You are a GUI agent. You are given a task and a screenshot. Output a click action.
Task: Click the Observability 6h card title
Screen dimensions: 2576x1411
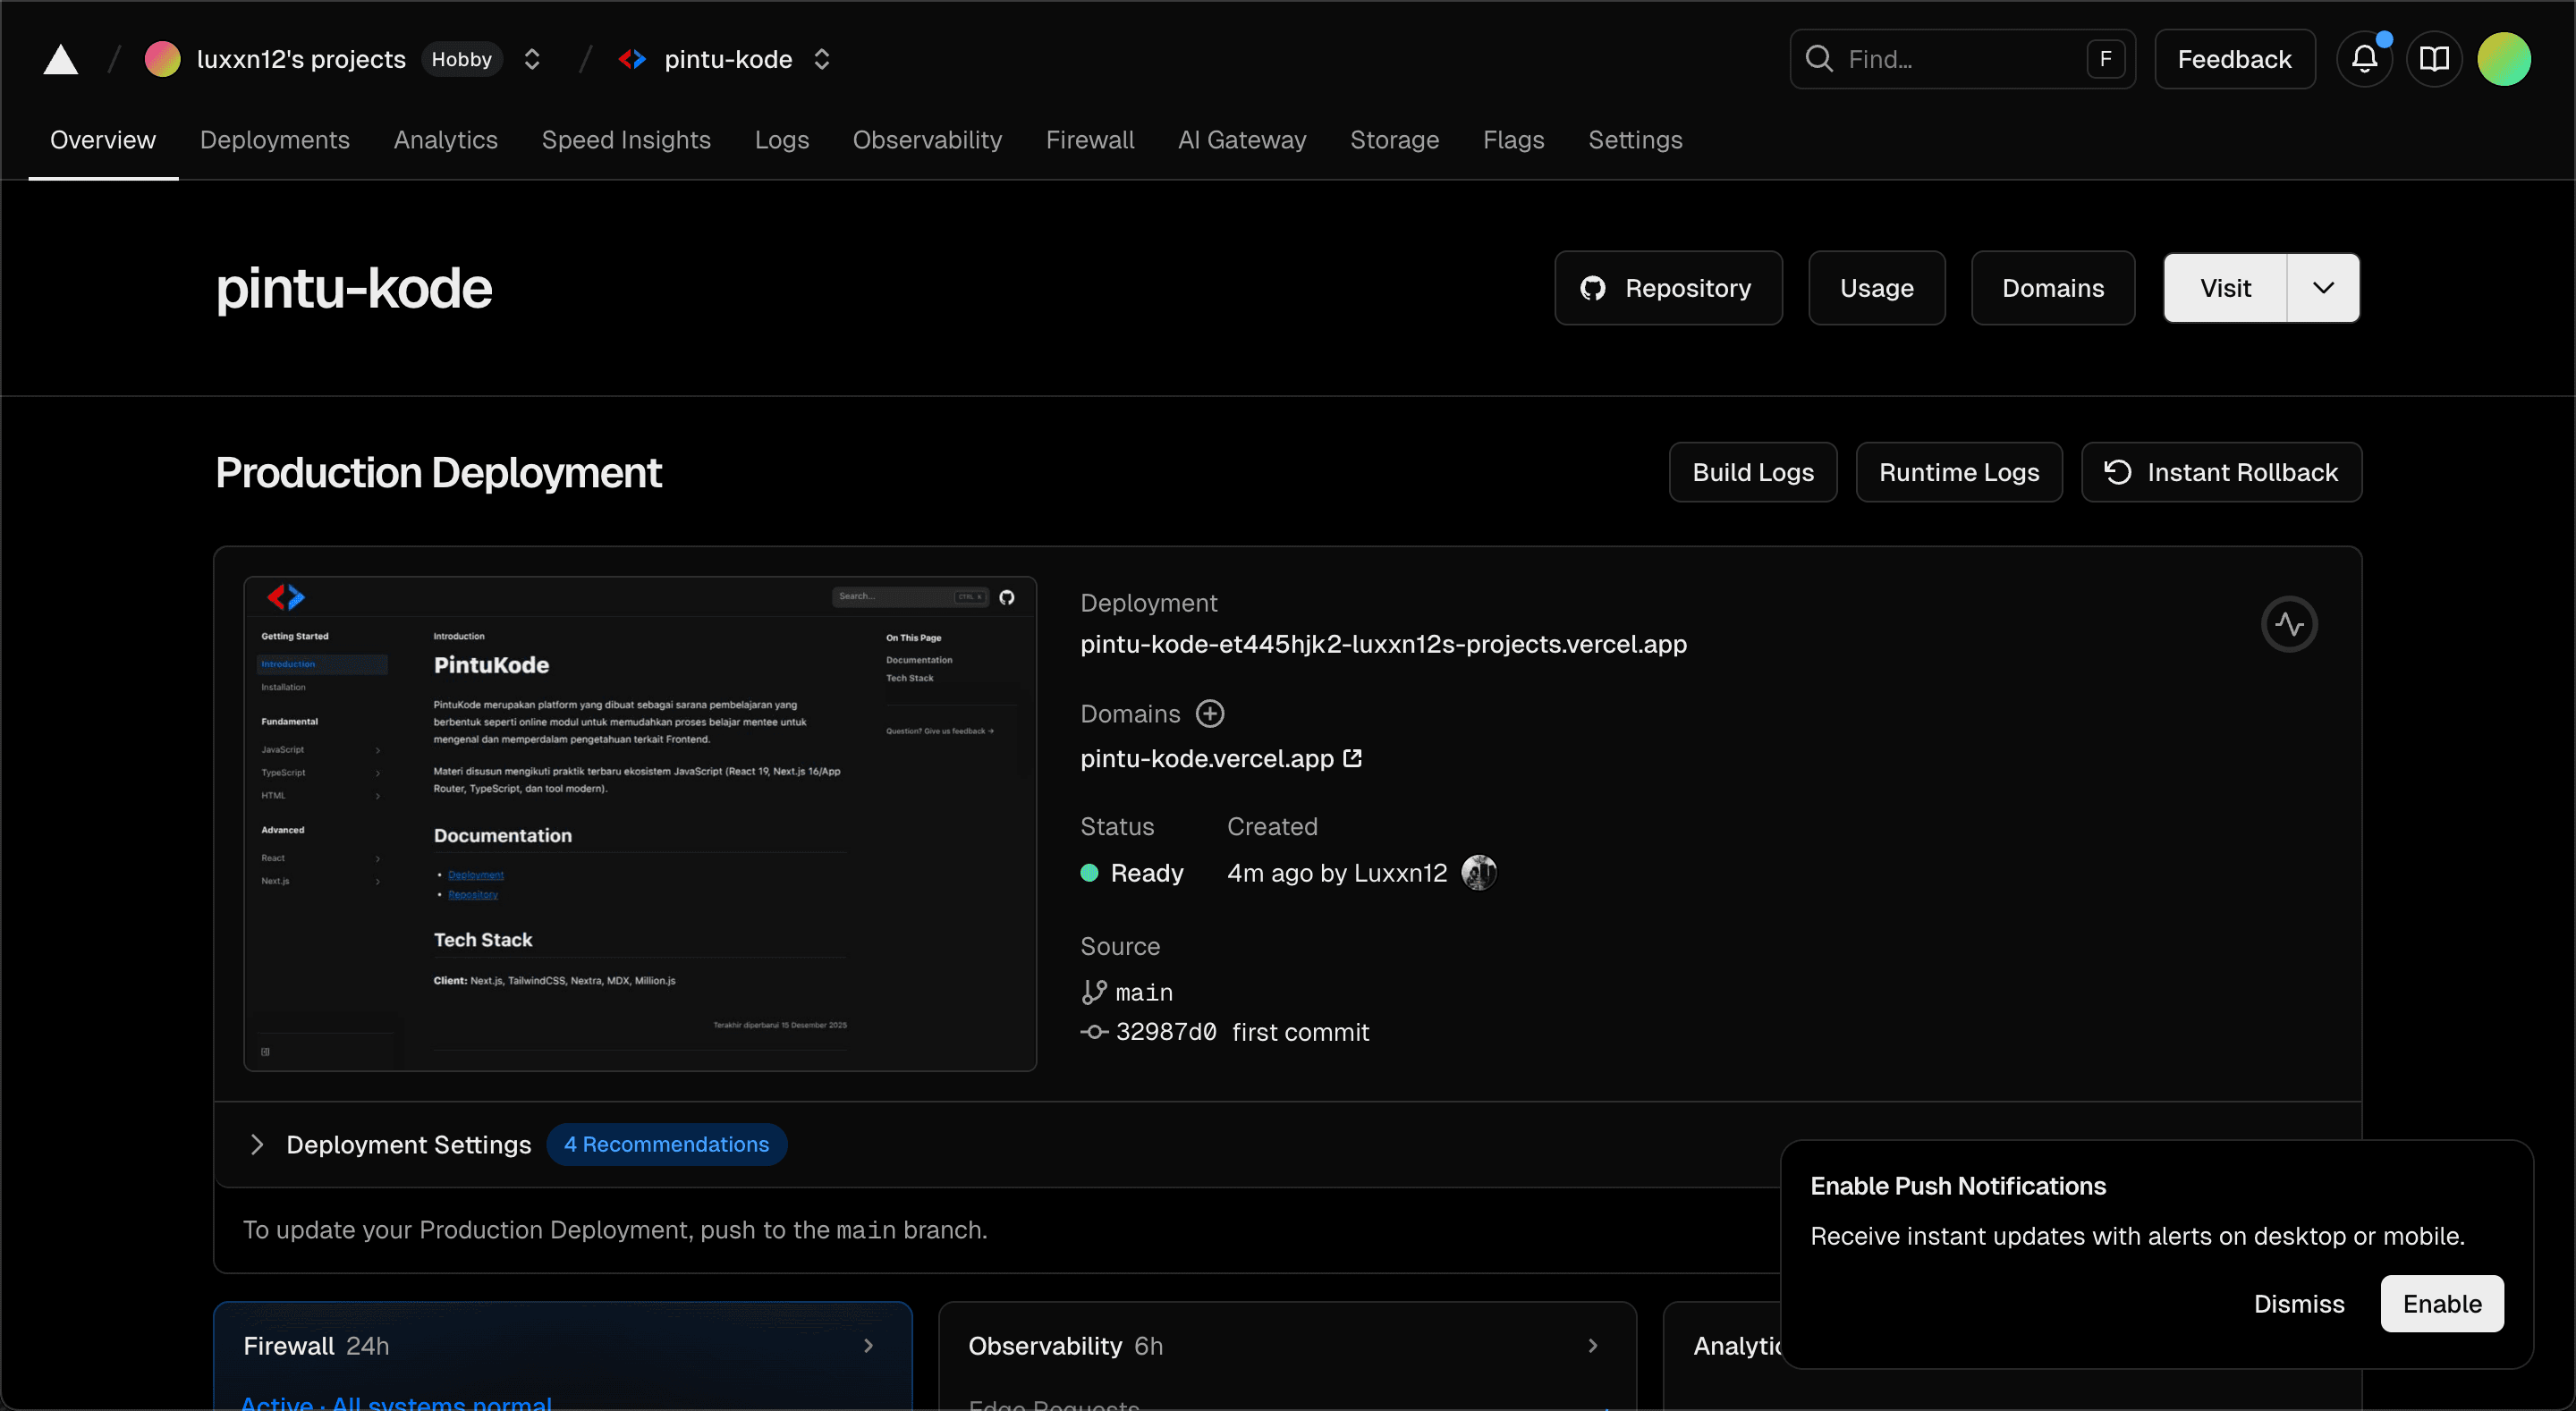[x=1065, y=1346]
